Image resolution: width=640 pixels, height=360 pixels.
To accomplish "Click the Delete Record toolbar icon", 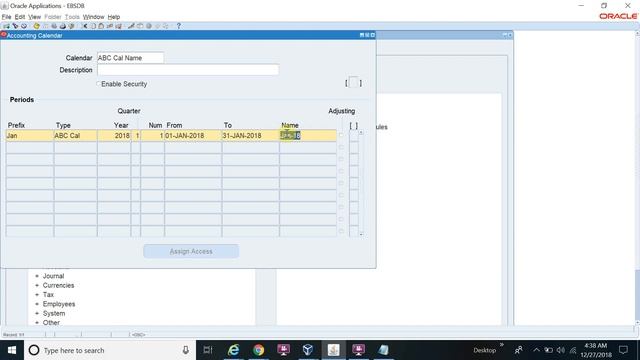I will pyautogui.click(x=118, y=26).
